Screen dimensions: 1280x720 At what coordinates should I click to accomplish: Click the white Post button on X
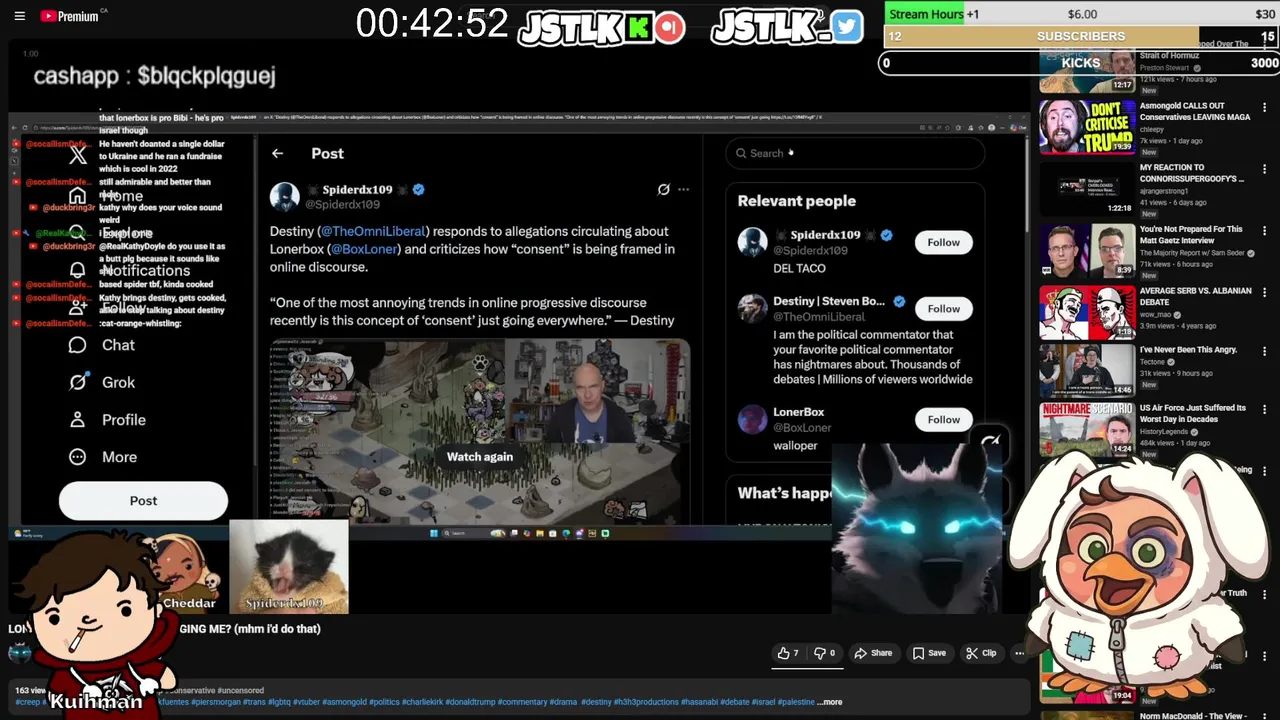coord(143,501)
